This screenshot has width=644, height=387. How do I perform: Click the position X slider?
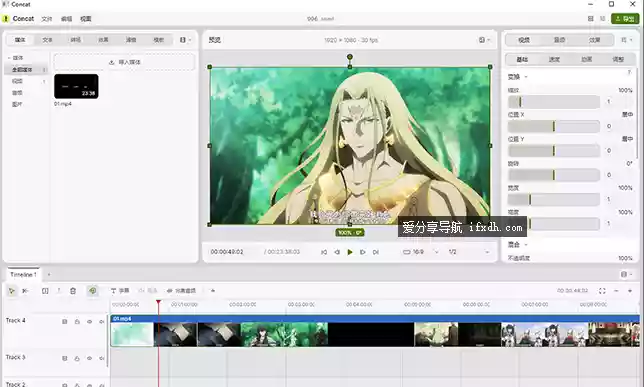[554, 127]
